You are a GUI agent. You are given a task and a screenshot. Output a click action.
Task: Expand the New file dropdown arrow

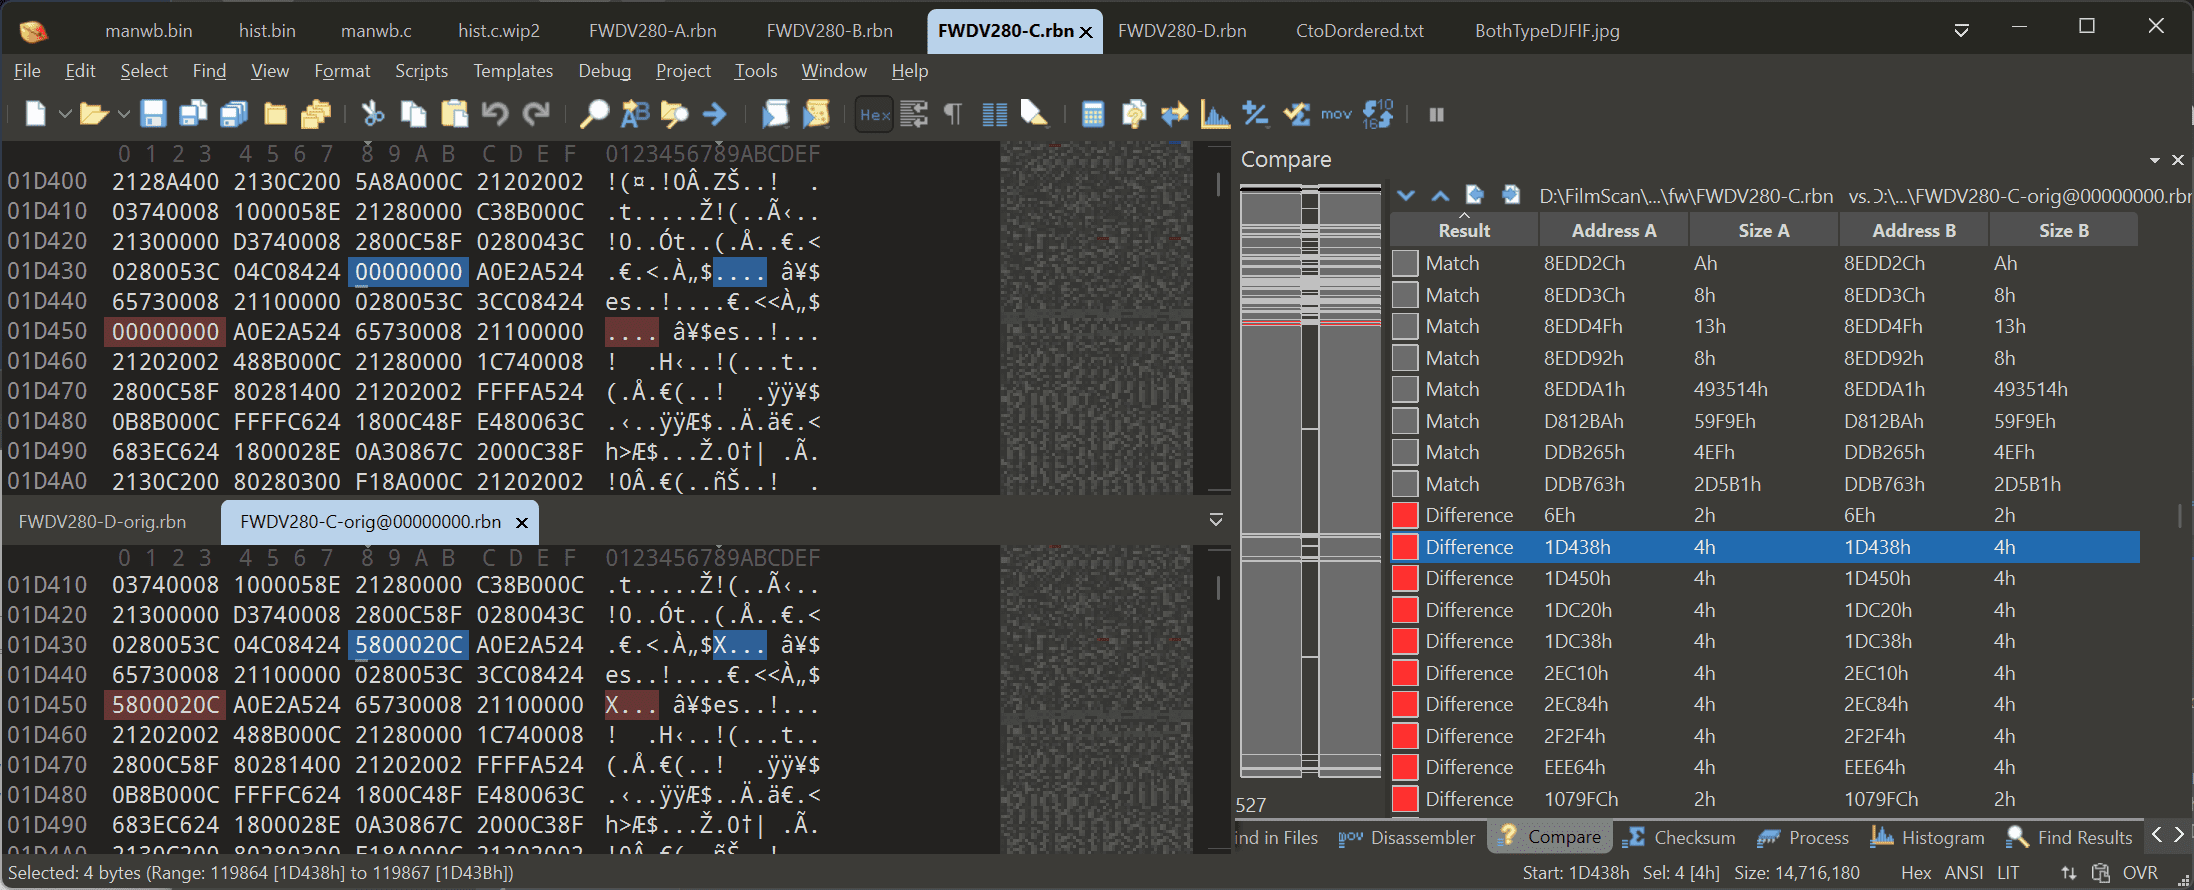tap(64, 114)
